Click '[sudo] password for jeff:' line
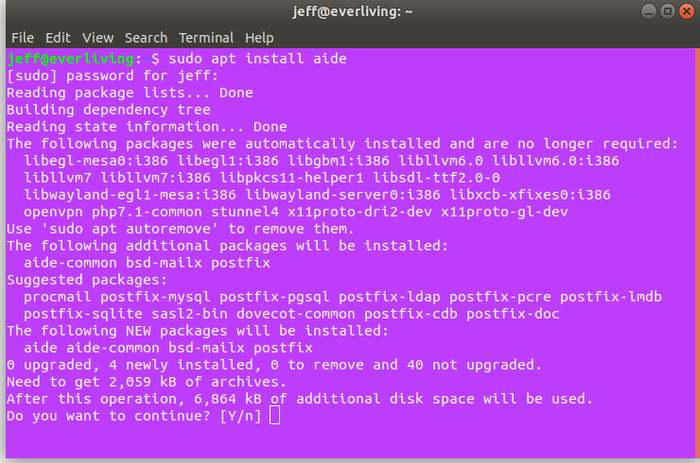700x463 pixels. click(x=112, y=75)
